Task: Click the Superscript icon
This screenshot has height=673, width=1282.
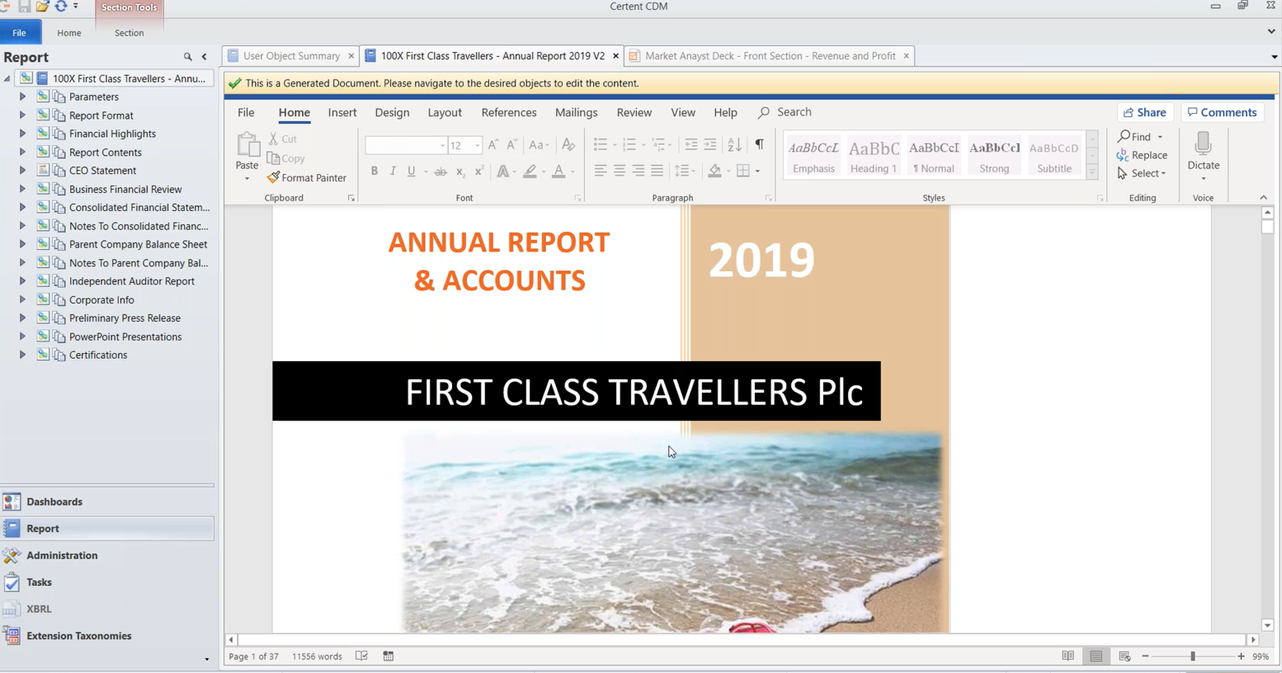Action: (x=479, y=172)
